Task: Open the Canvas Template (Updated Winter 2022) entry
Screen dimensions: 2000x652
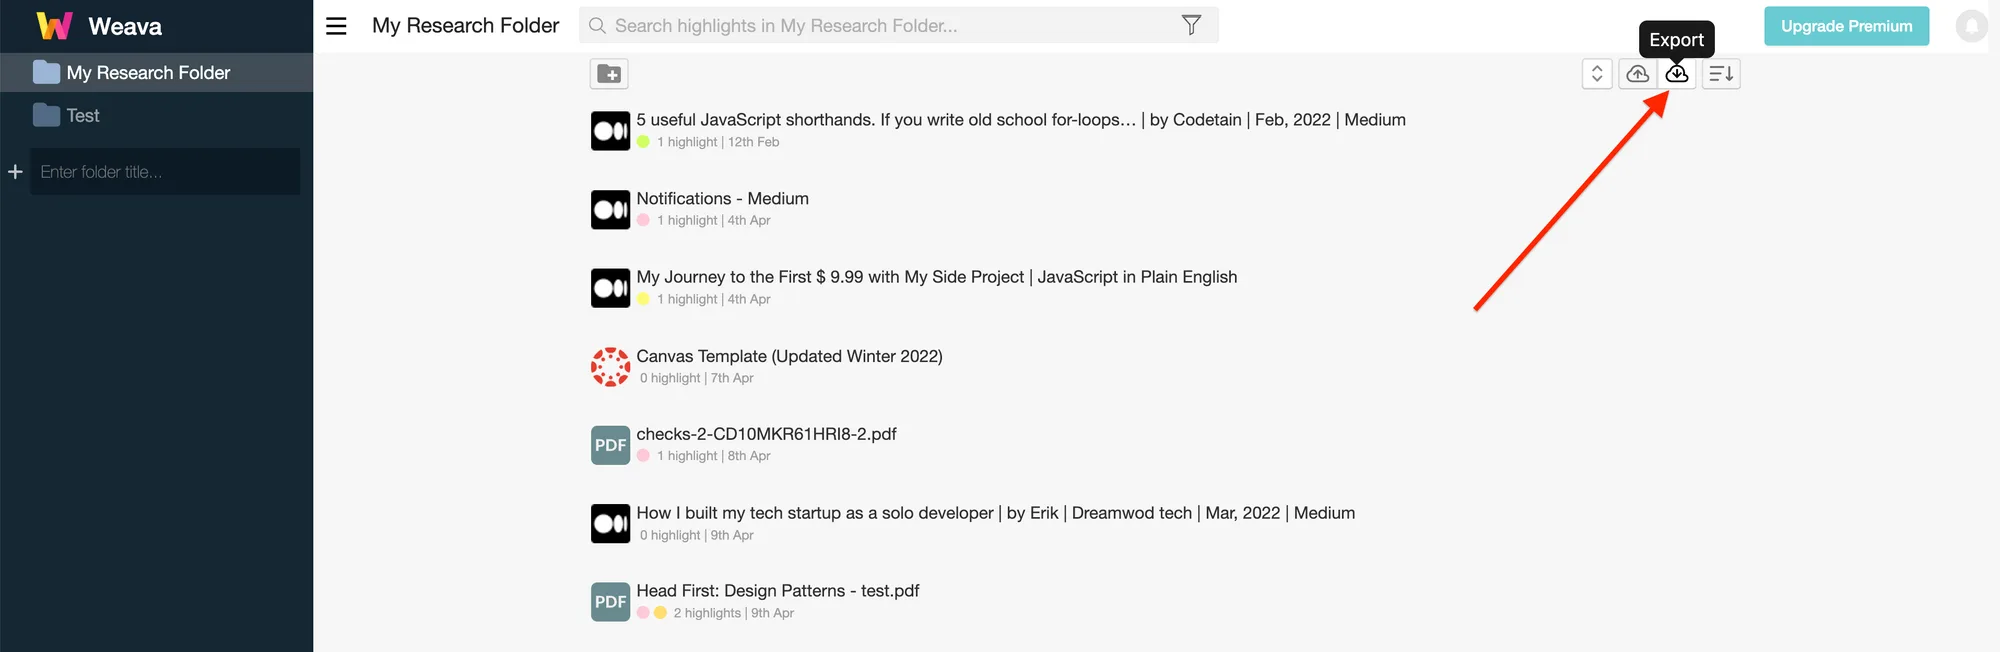Action: coord(789,356)
